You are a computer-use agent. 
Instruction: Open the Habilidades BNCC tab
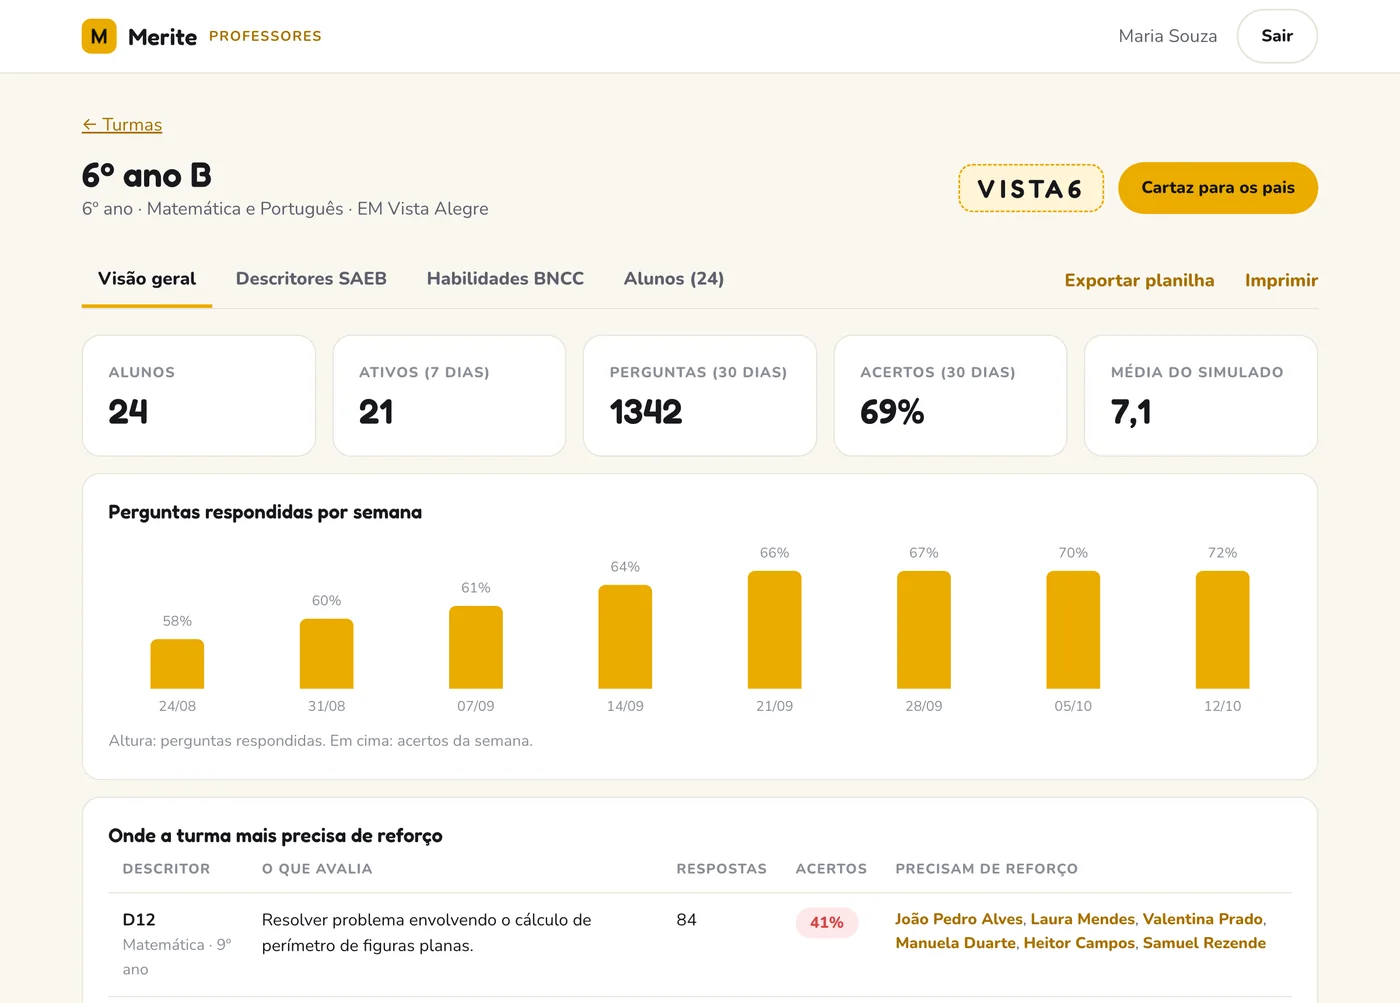tap(505, 279)
